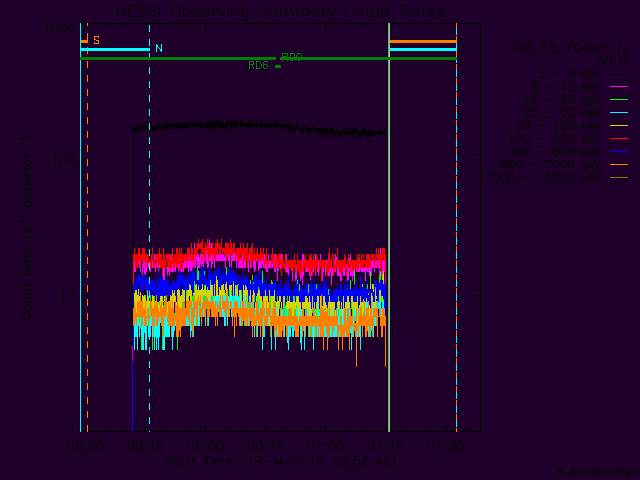Click the 'Att 0' legend text
The width and height of the screenshot is (640, 480).
tap(611, 61)
